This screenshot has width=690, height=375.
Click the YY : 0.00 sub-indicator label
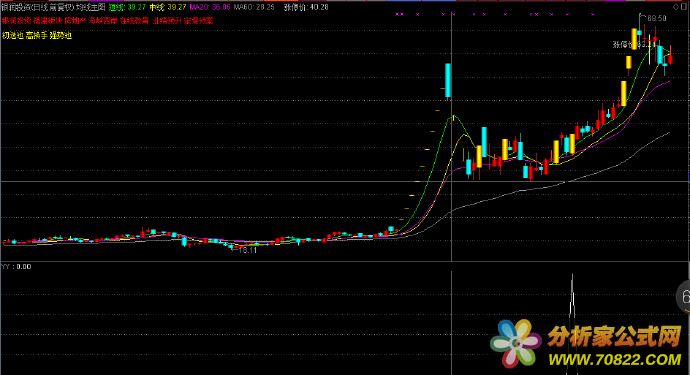click(x=16, y=267)
